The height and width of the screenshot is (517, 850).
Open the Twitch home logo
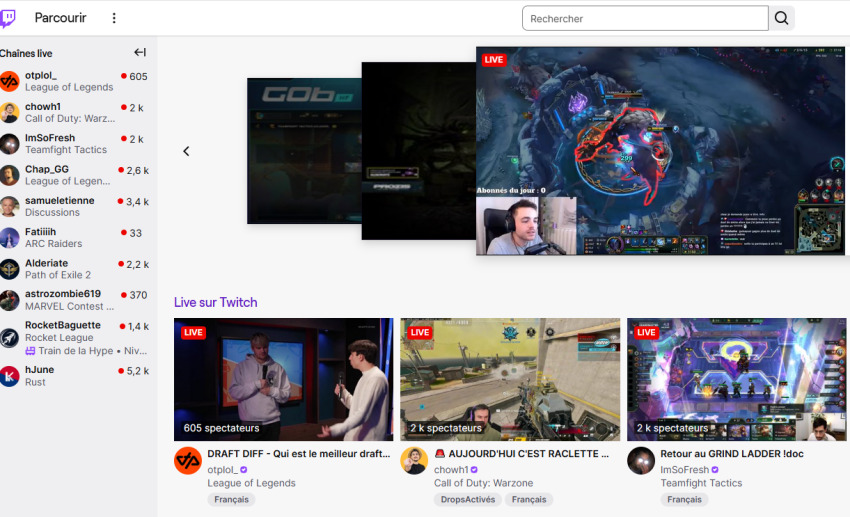click(8, 18)
